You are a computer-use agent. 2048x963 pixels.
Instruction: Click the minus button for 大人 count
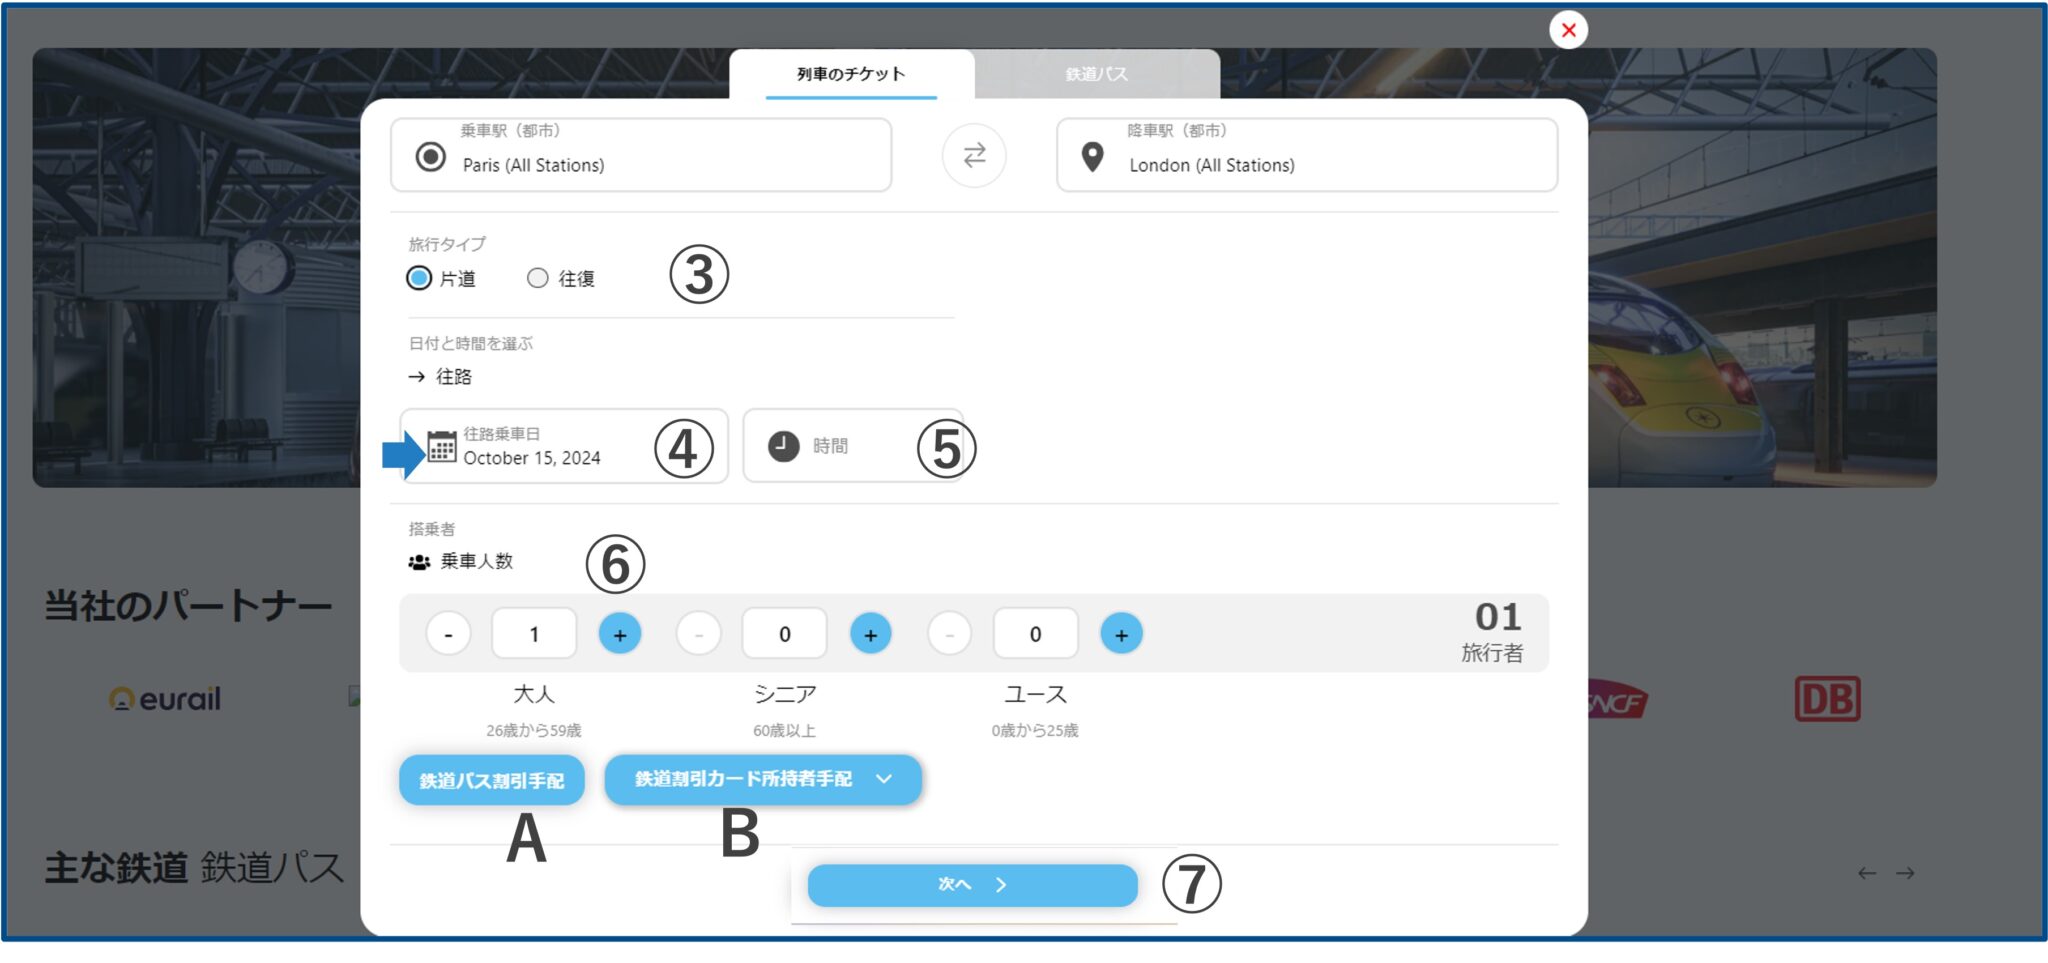pos(448,634)
